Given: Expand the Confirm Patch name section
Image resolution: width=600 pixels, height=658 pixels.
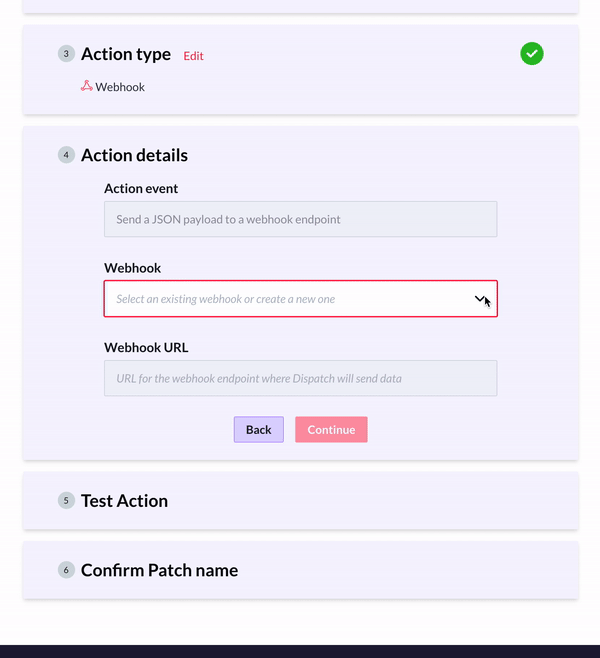Looking at the screenshot, I should pos(159,570).
